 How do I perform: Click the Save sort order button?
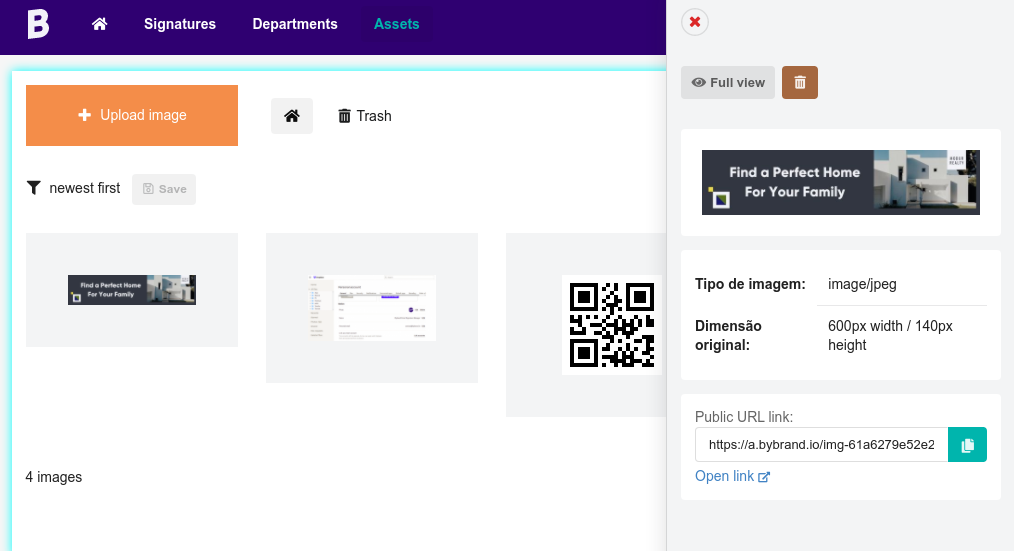pos(164,189)
